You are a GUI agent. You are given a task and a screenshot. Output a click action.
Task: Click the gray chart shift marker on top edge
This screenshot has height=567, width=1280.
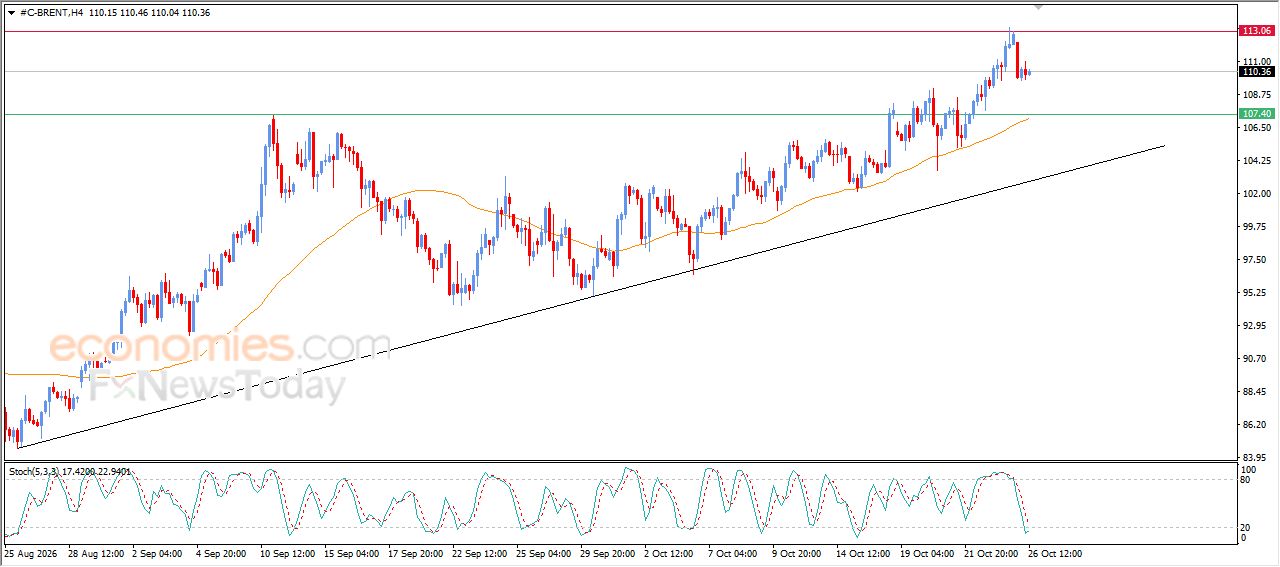tap(1039, 6)
